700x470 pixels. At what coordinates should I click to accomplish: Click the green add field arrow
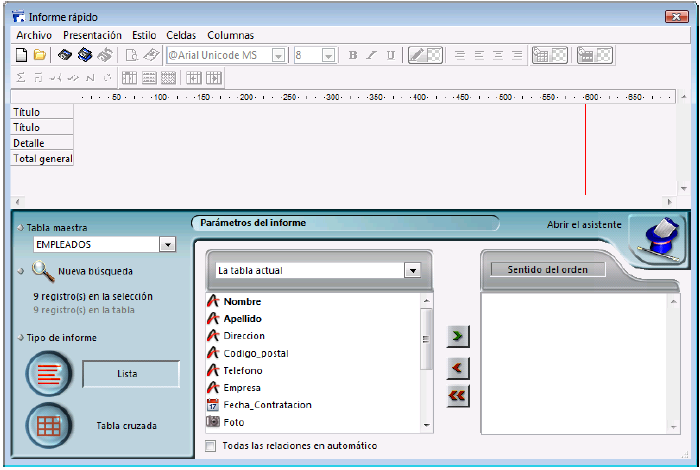point(457,337)
